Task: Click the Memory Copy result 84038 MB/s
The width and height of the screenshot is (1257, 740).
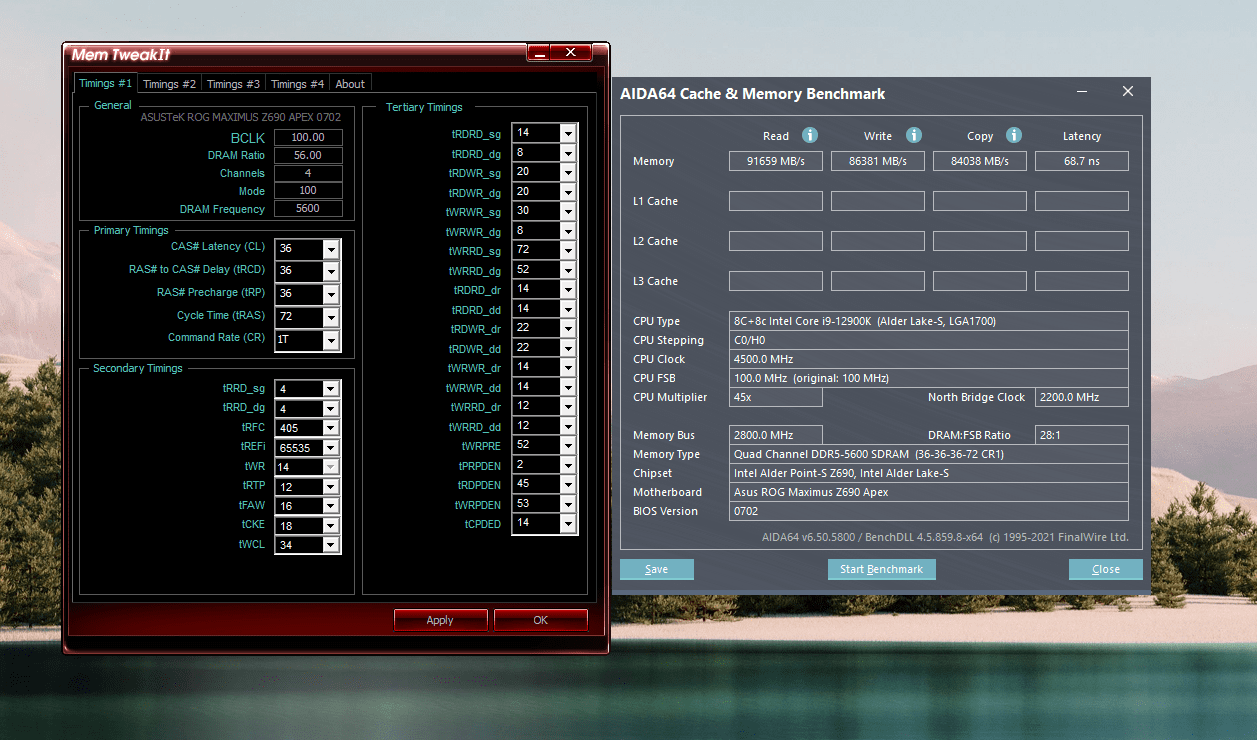Action: (980, 161)
